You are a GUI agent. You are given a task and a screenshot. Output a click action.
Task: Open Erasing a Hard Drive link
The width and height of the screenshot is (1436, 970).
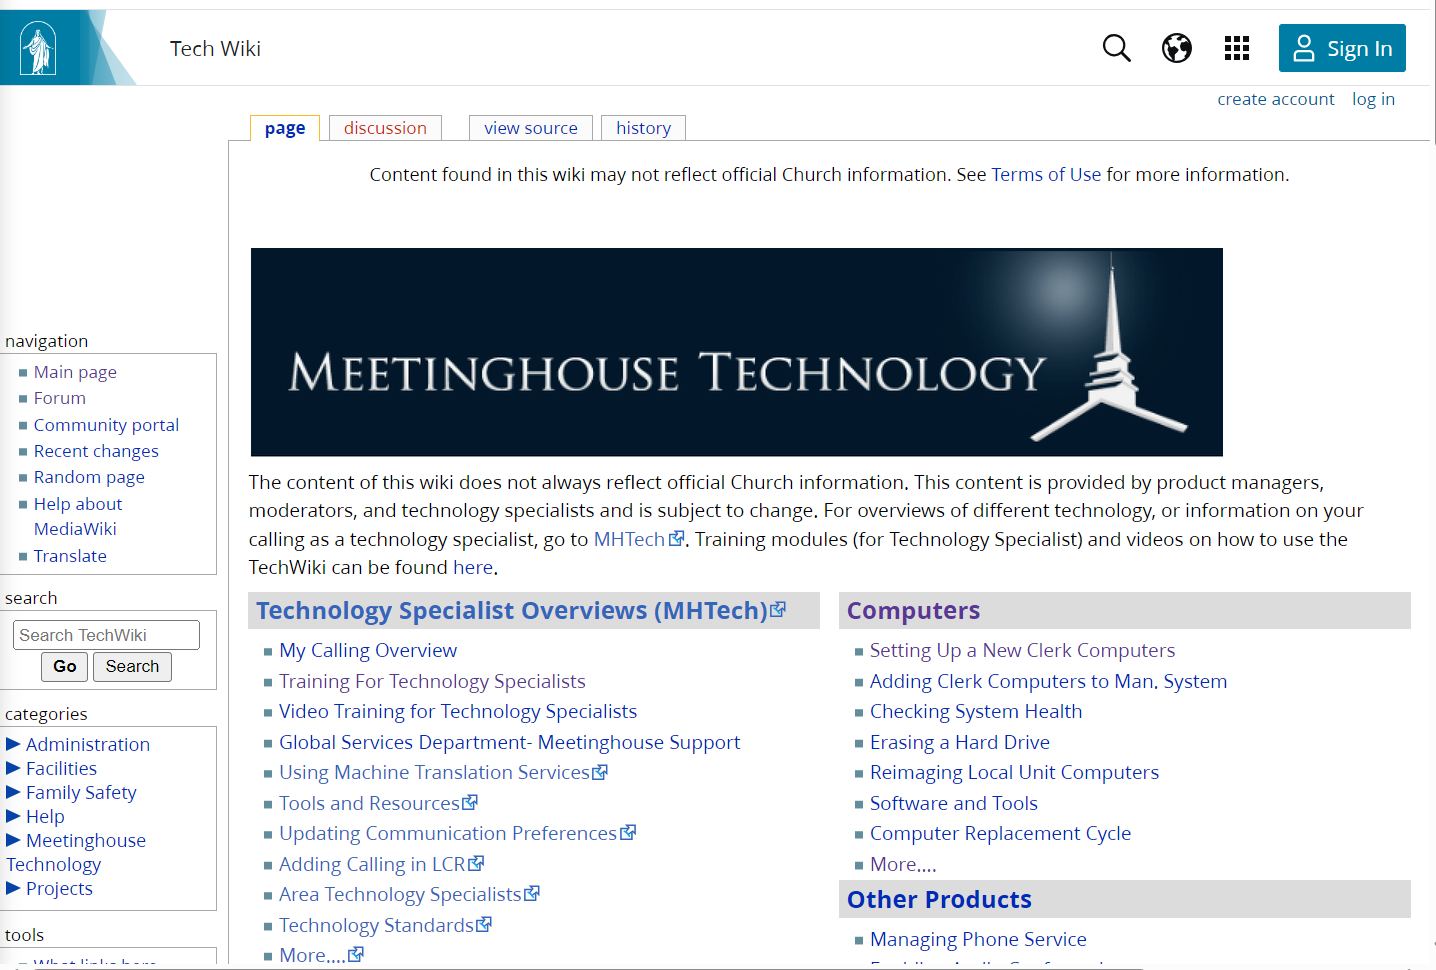coord(960,742)
